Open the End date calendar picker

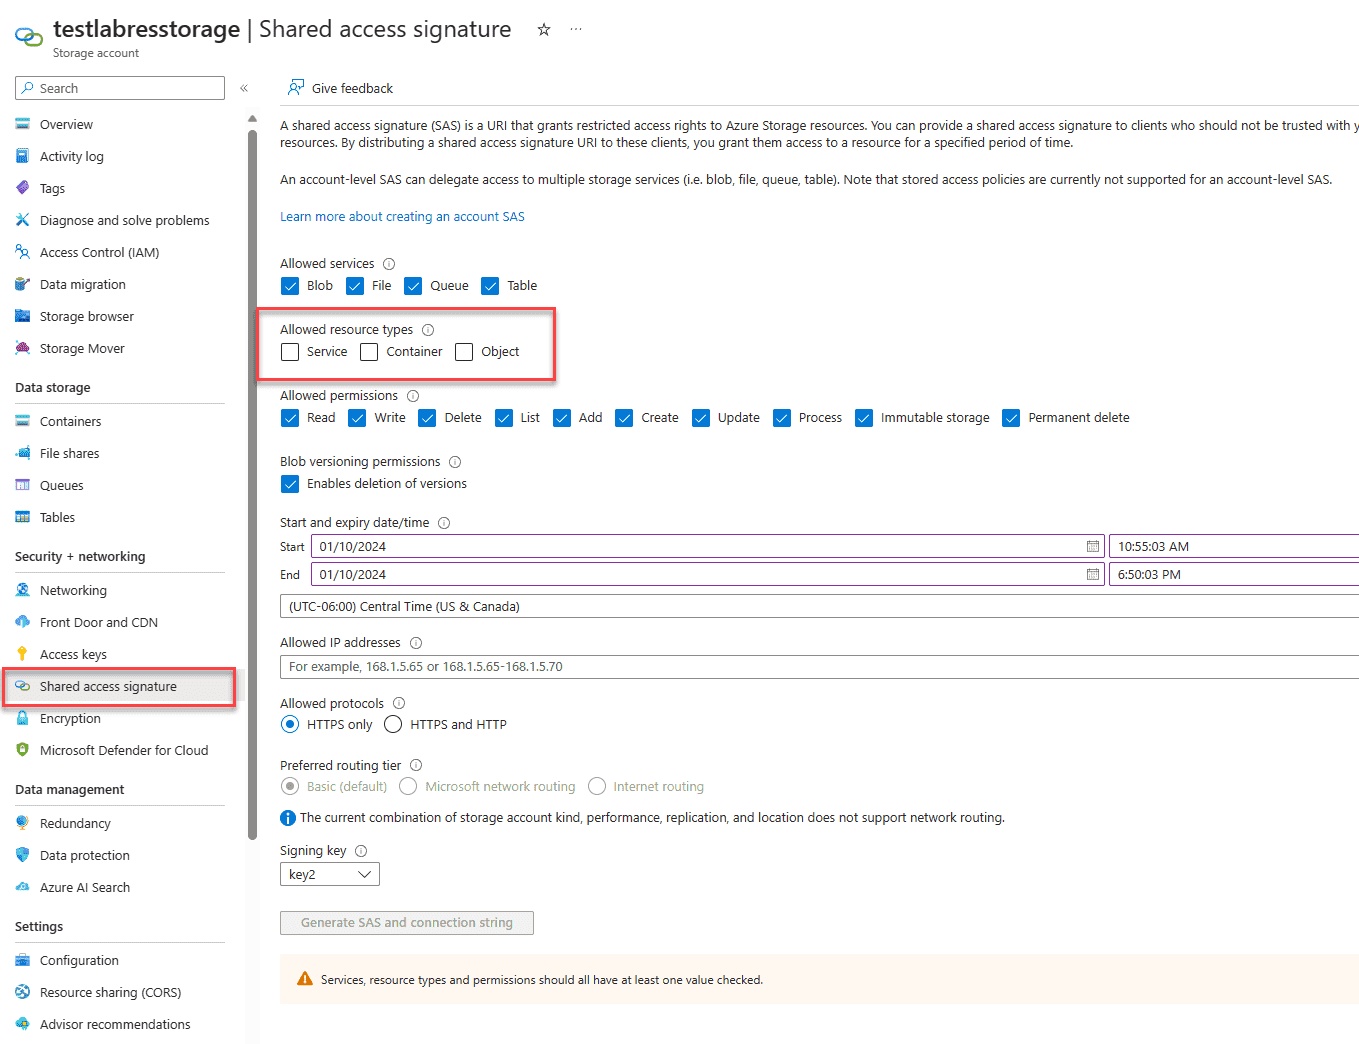[1092, 575]
